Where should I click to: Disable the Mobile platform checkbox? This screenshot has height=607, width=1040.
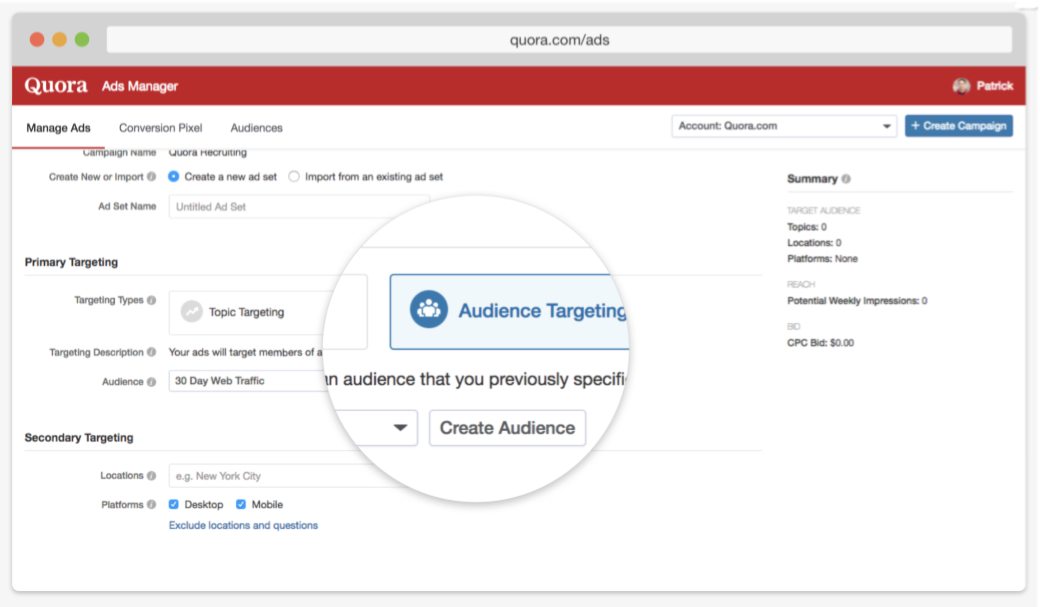click(240, 504)
